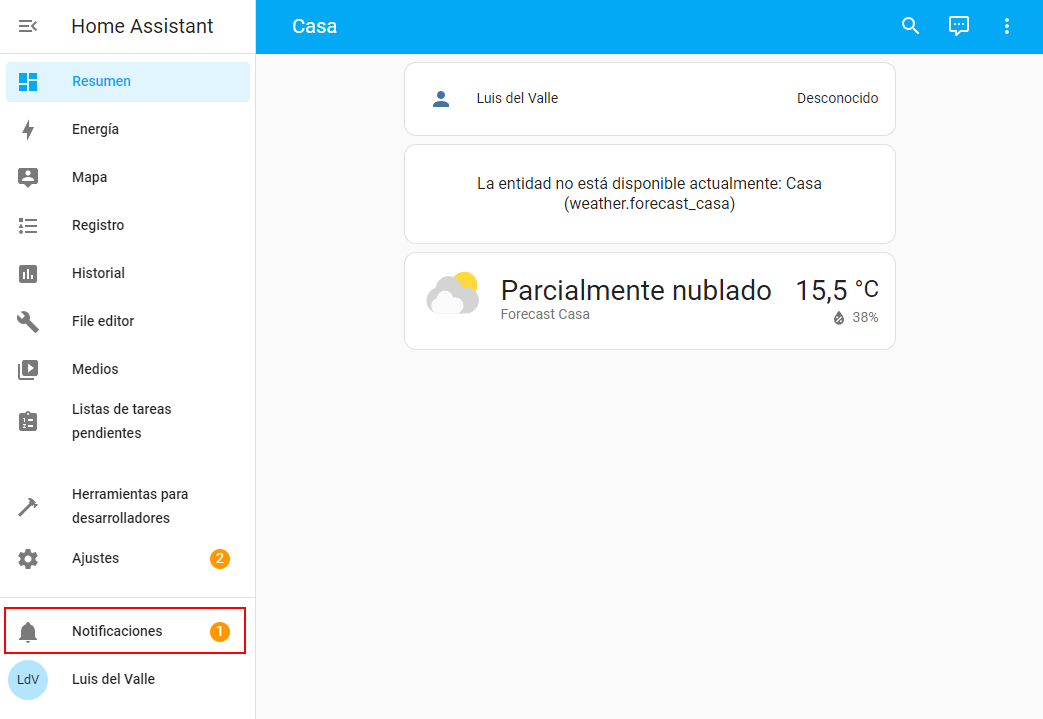Click the Historial bar chart icon
The height and width of the screenshot is (719, 1043).
coord(28,273)
